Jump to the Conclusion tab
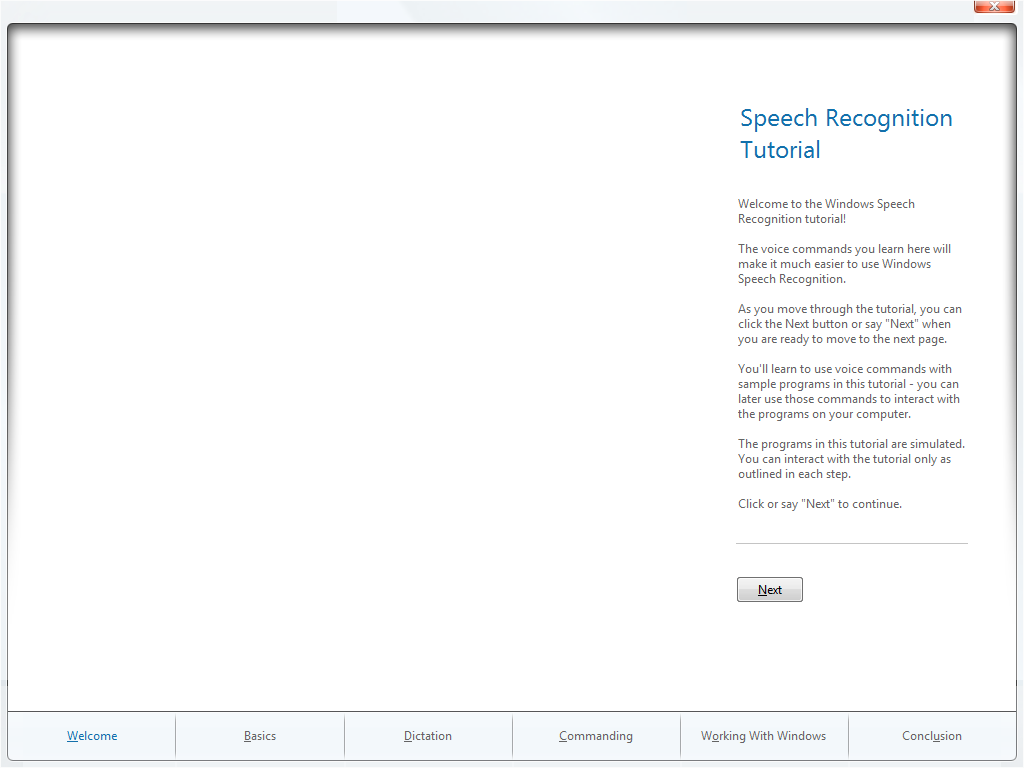Image resolution: width=1024 pixels, height=768 pixels. [932, 736]
